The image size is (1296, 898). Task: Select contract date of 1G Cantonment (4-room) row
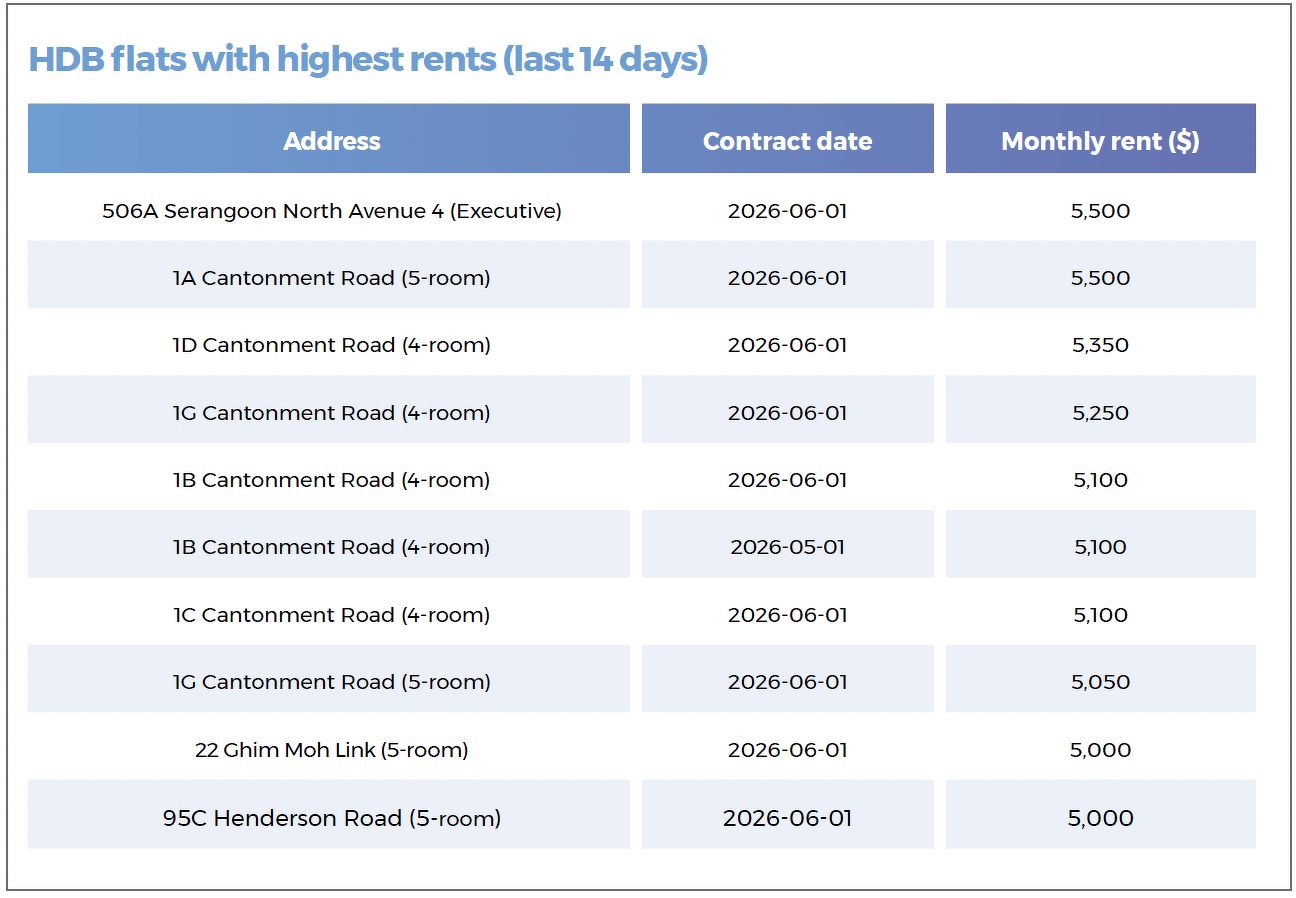tap(788, 413)
